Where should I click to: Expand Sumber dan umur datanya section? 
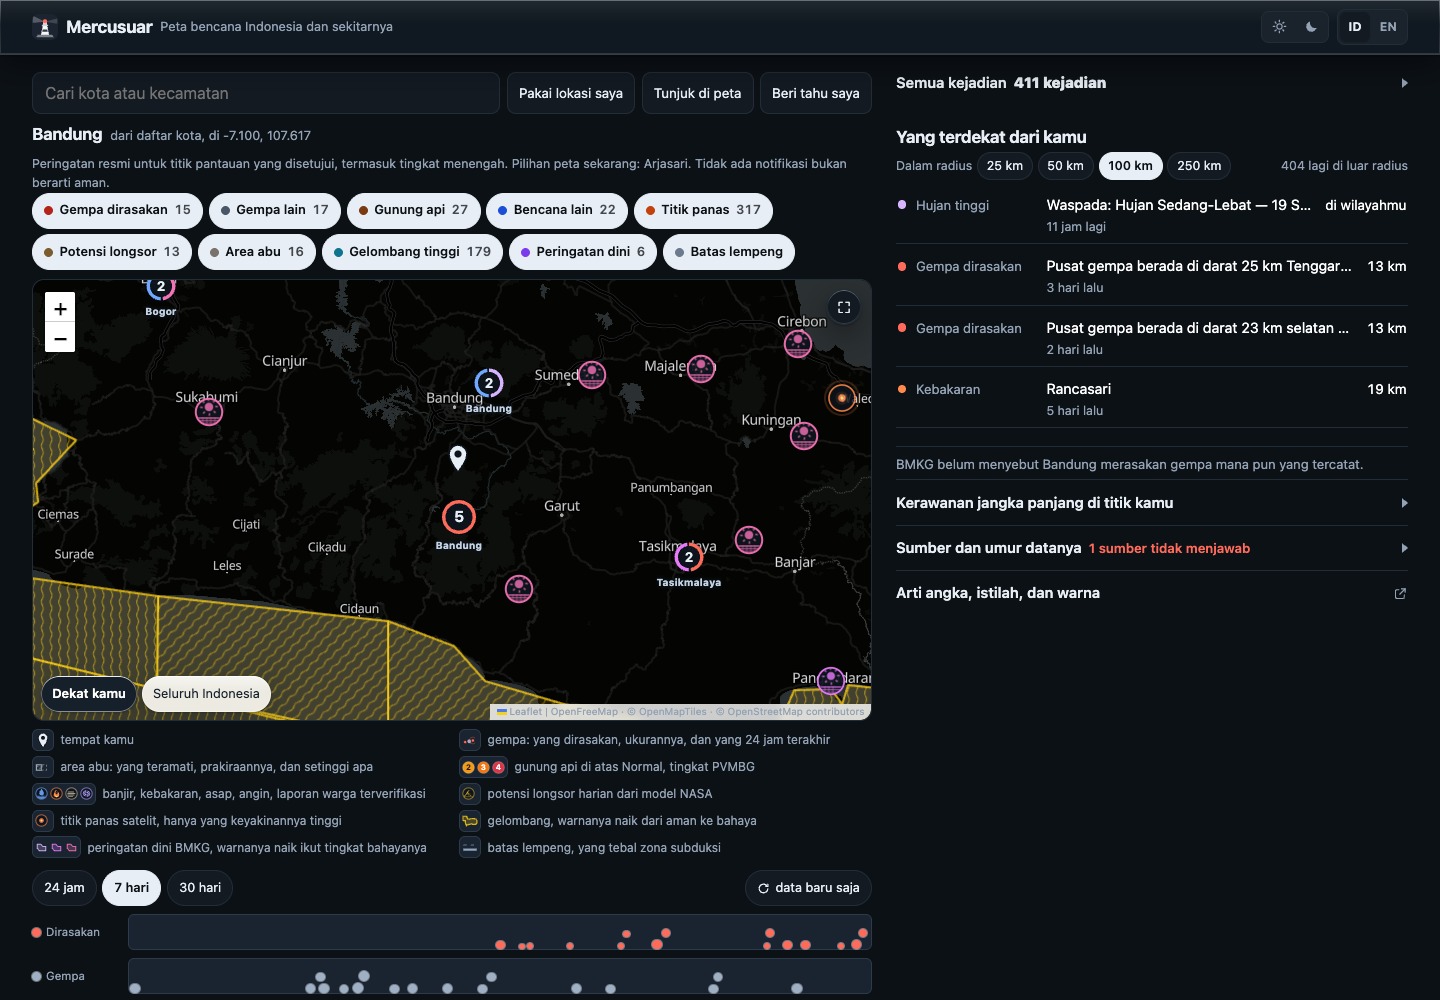pos(1152,548)
